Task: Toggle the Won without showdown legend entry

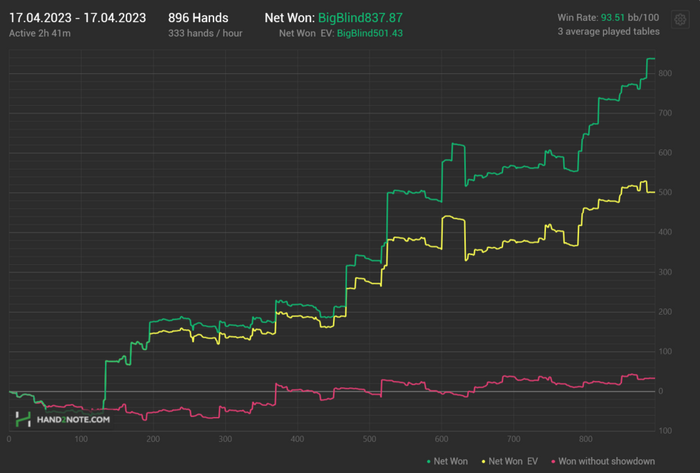Action: click(603, 461)
